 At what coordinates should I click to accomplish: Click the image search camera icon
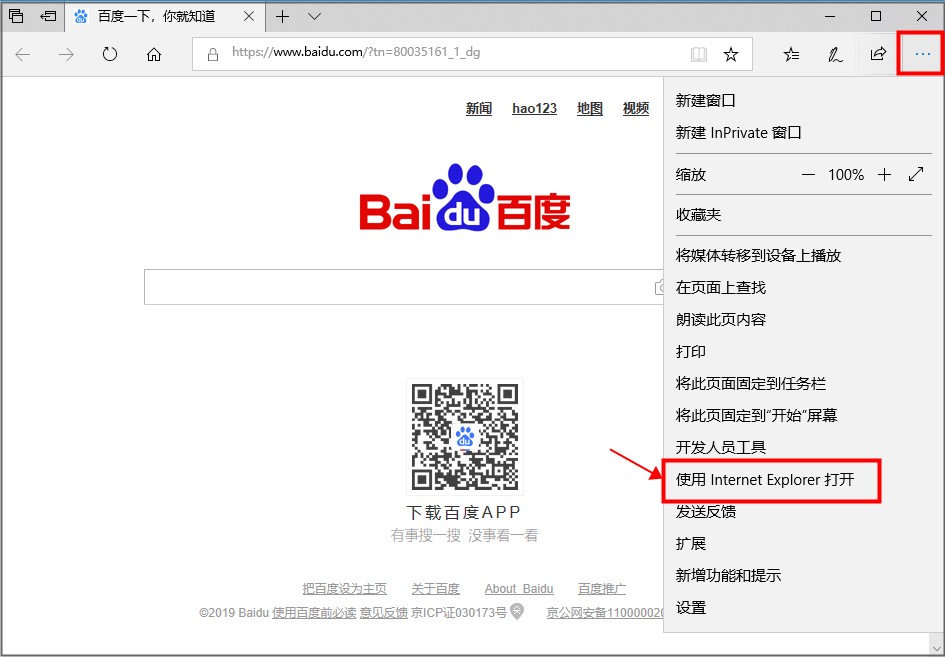coord(659,288)
